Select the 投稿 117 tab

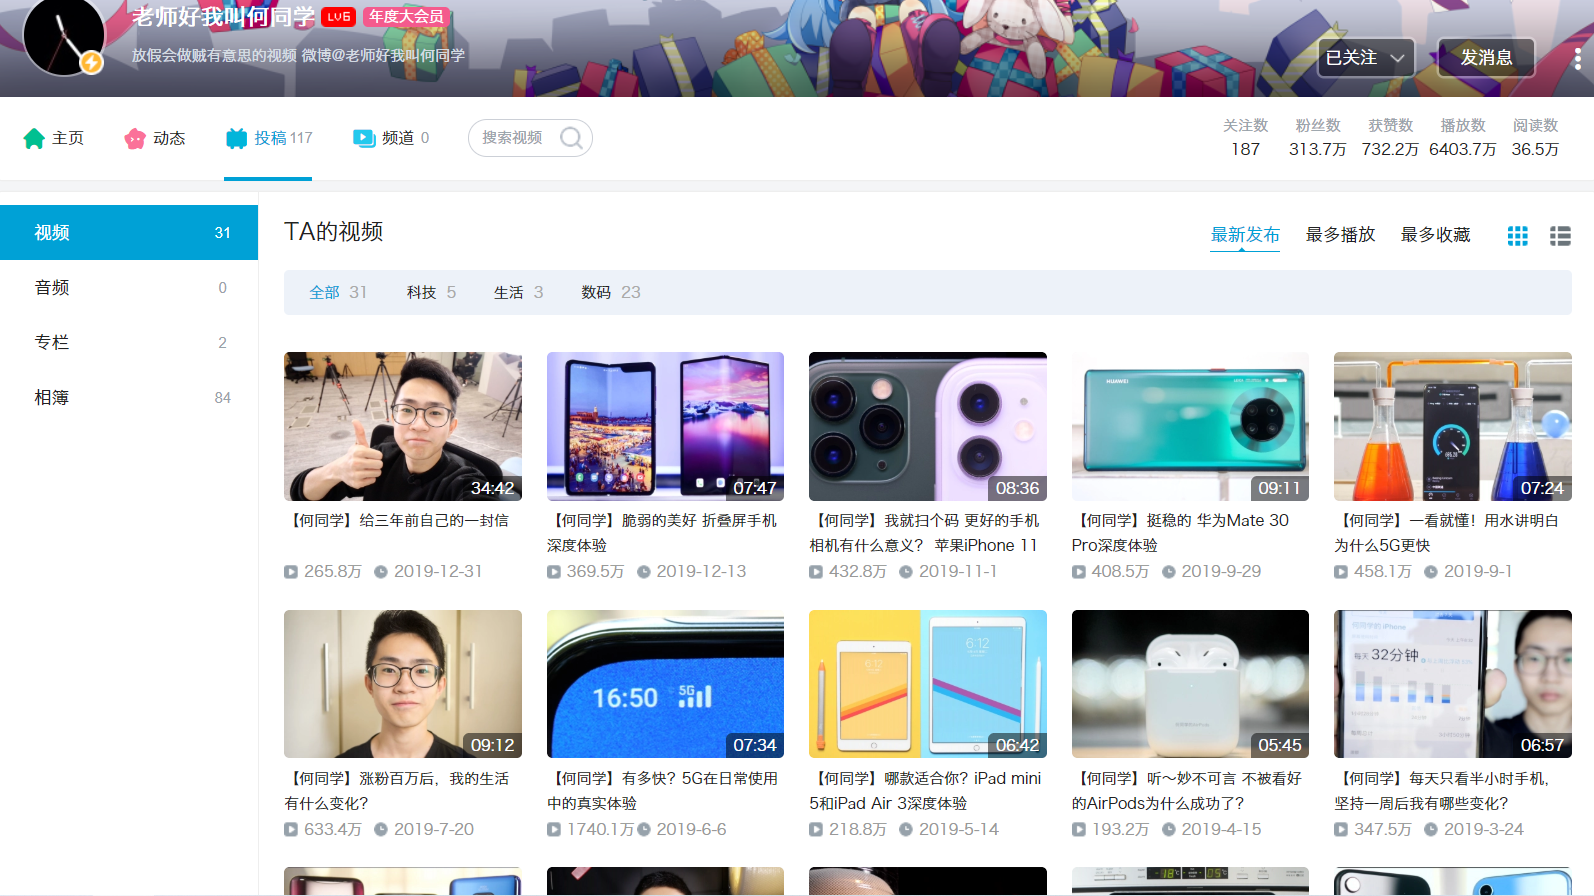[x=269, y=138]
